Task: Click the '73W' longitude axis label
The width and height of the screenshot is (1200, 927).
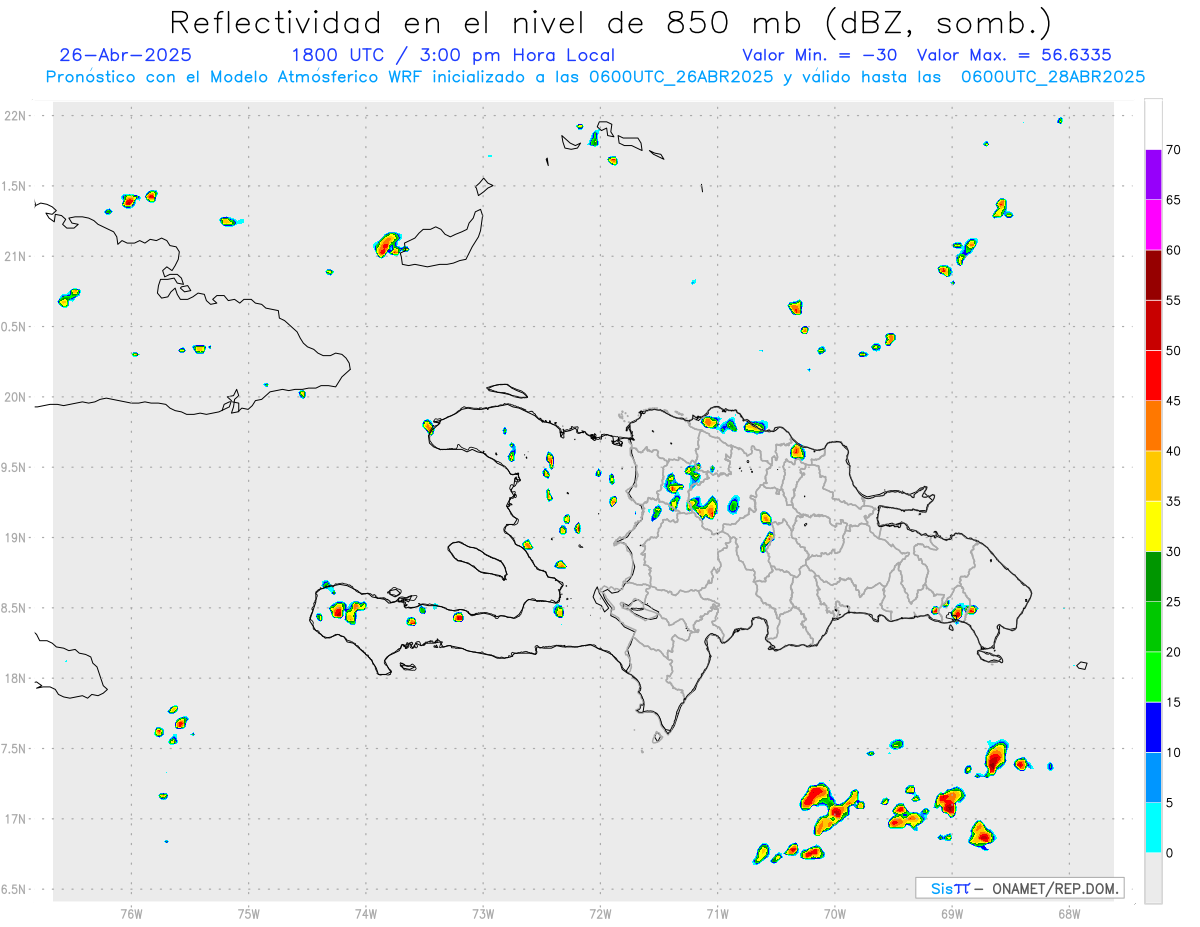Action: pos(483,913)
